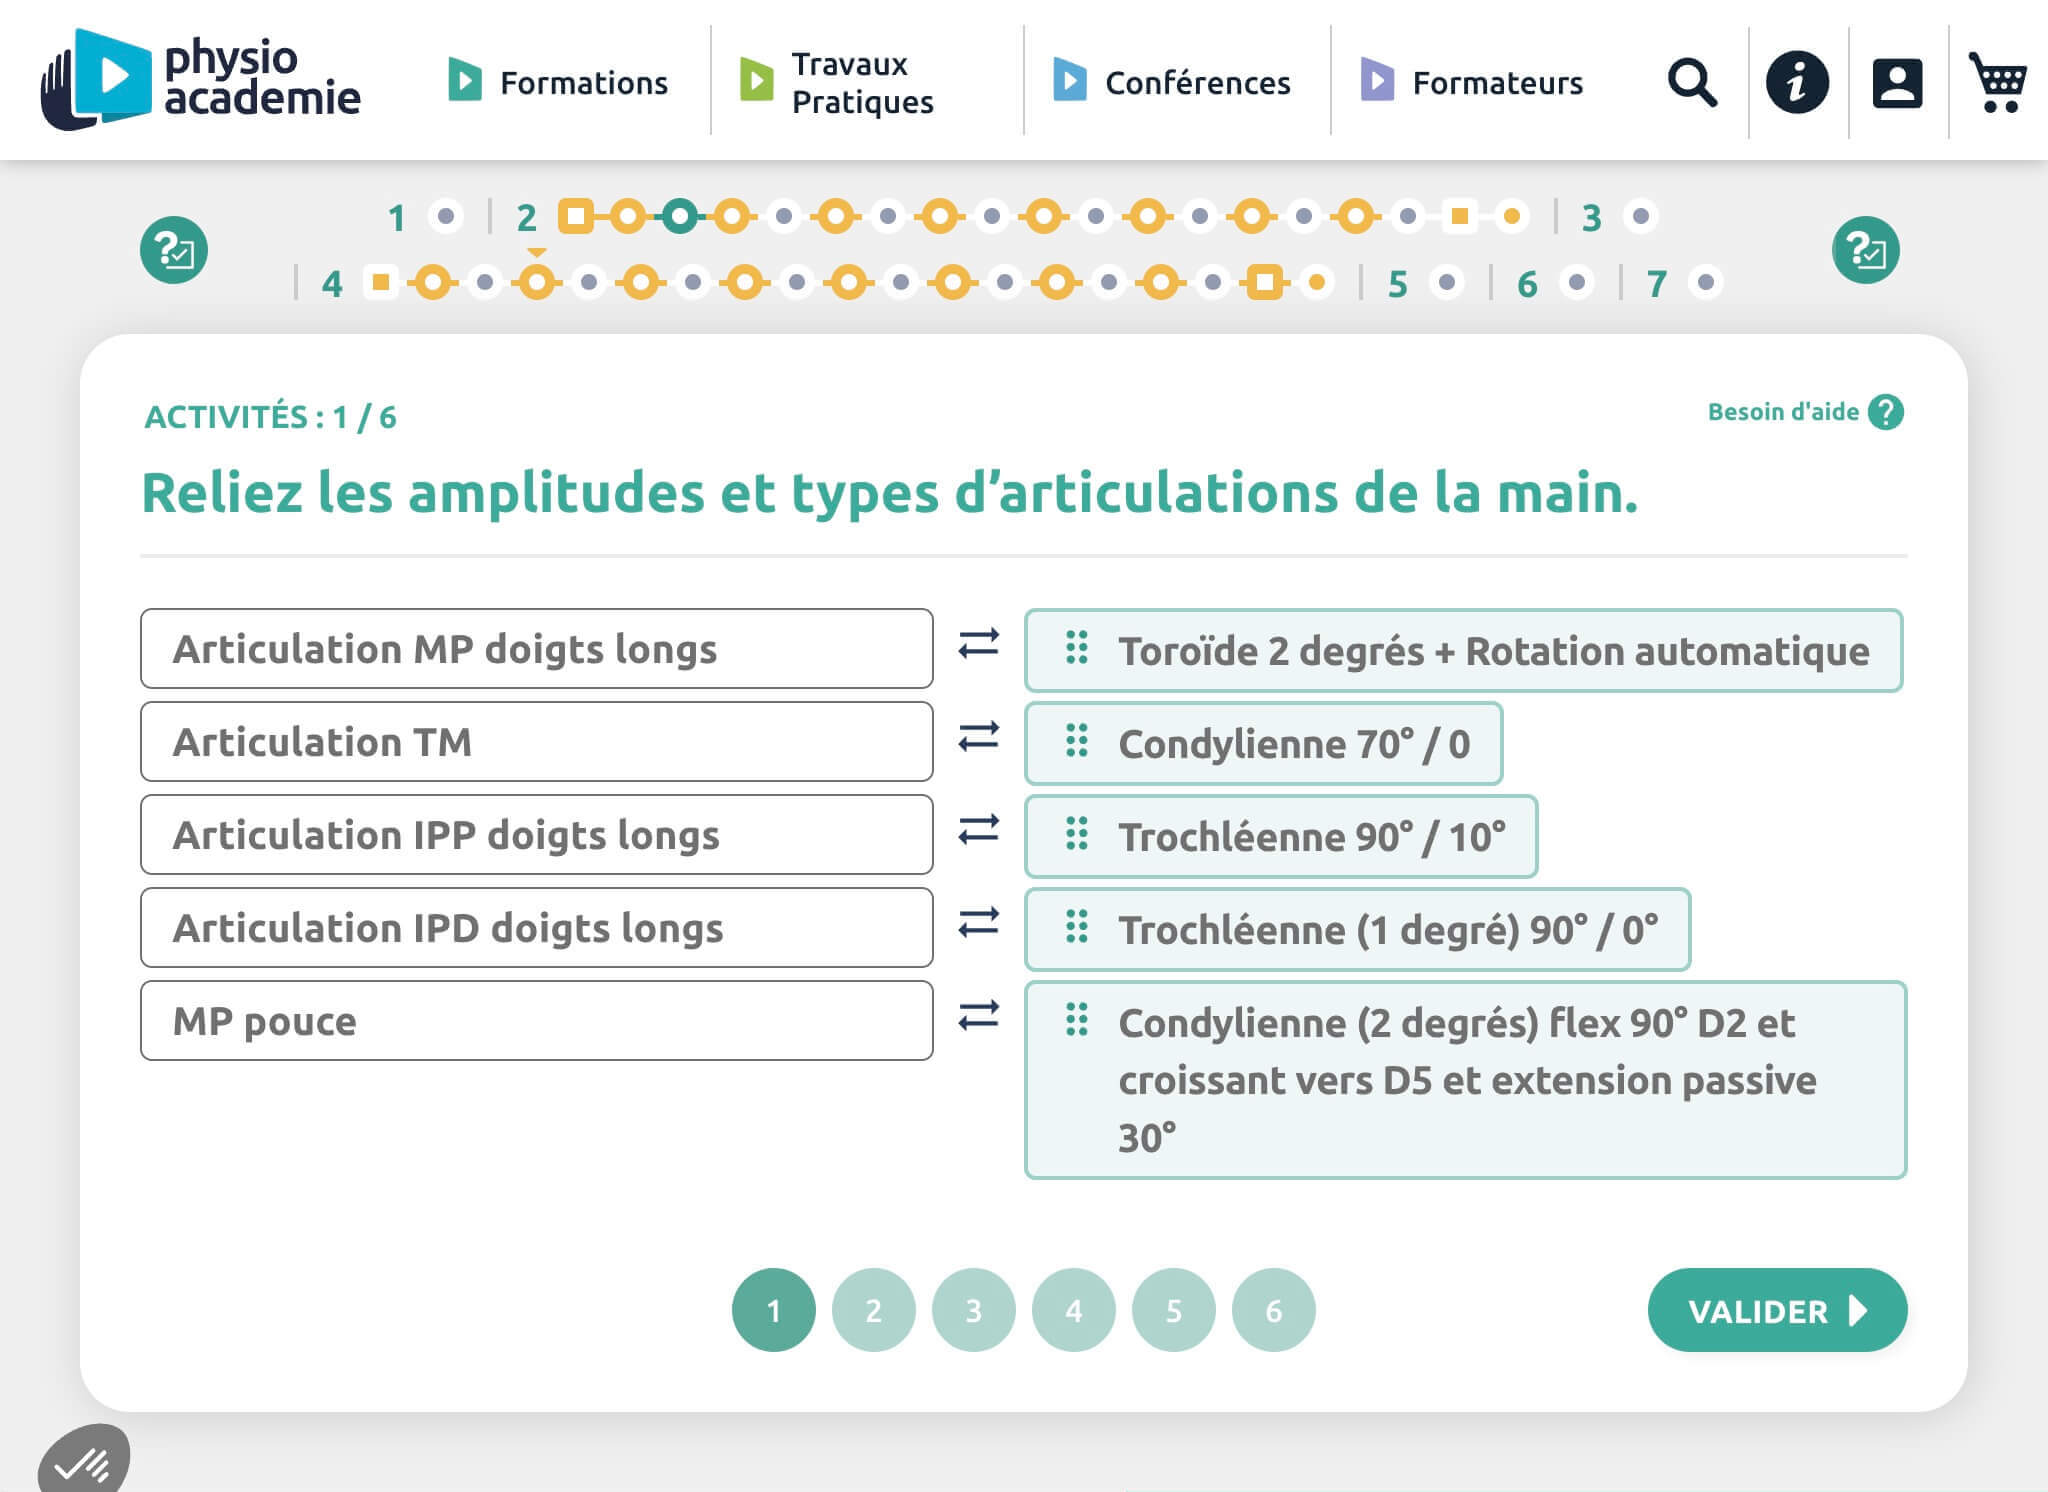Select the MP pouce box
This screenshot has height=1492, width=2048.
537,1020
